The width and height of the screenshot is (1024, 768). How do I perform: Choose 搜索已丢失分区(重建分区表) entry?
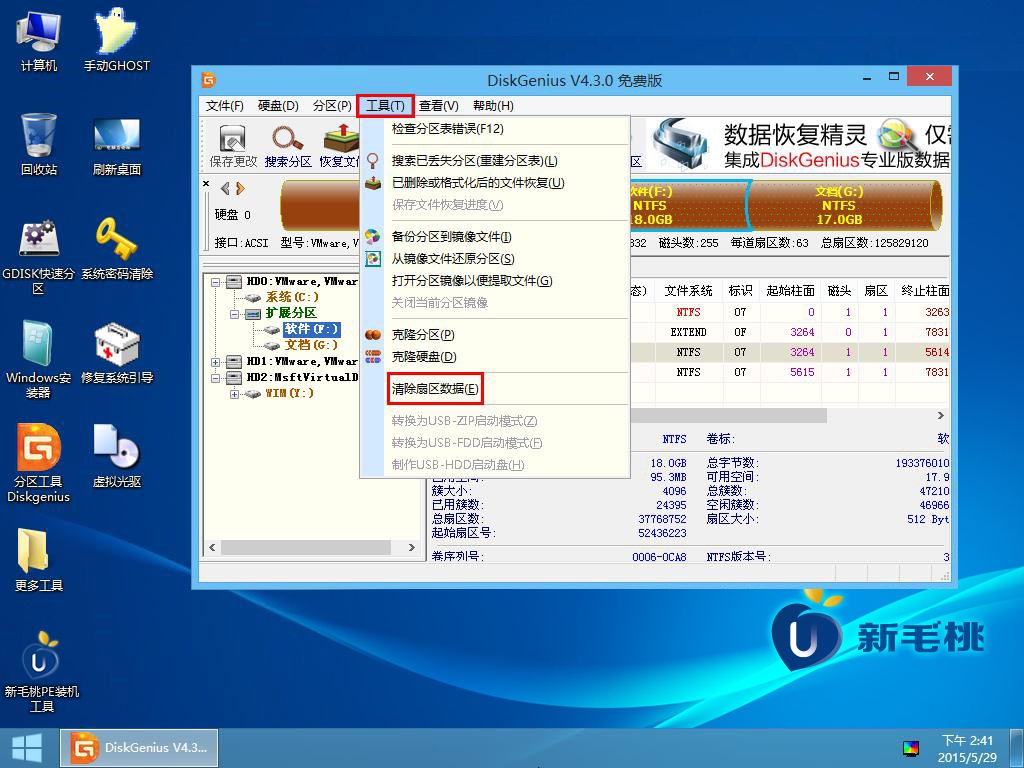point(495,161)
